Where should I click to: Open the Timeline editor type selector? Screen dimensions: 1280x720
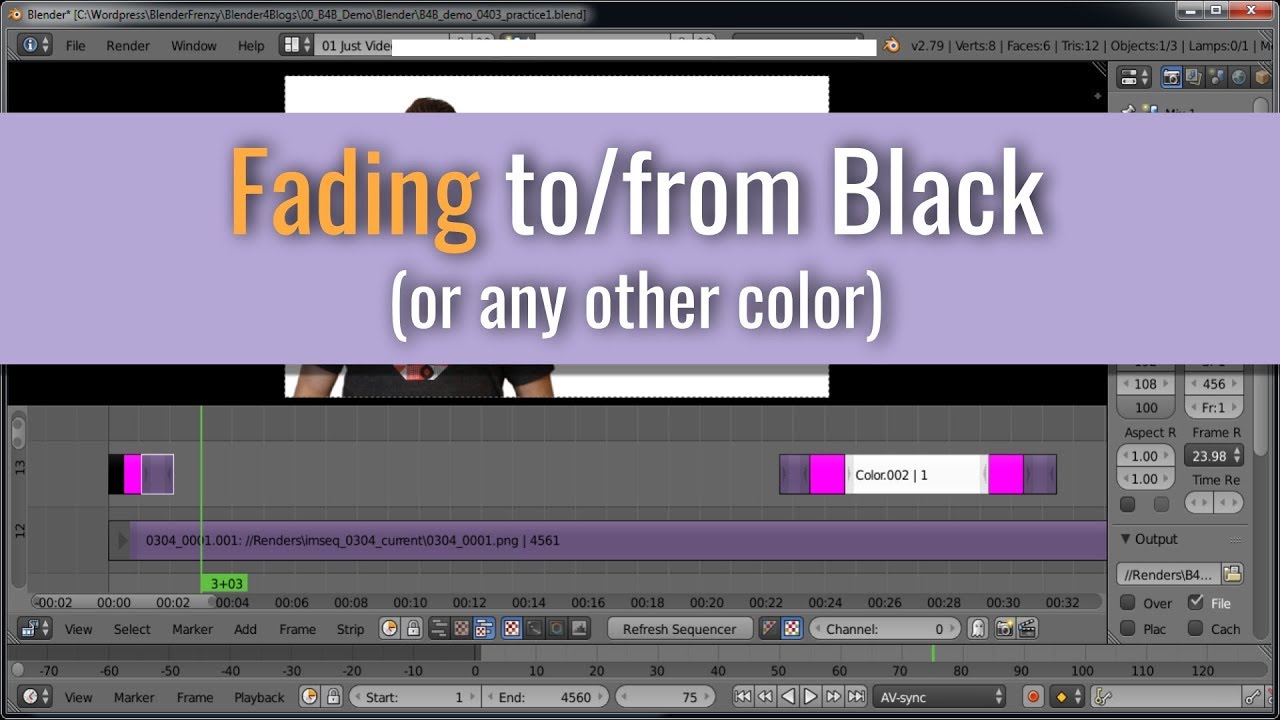pos(35,697)
